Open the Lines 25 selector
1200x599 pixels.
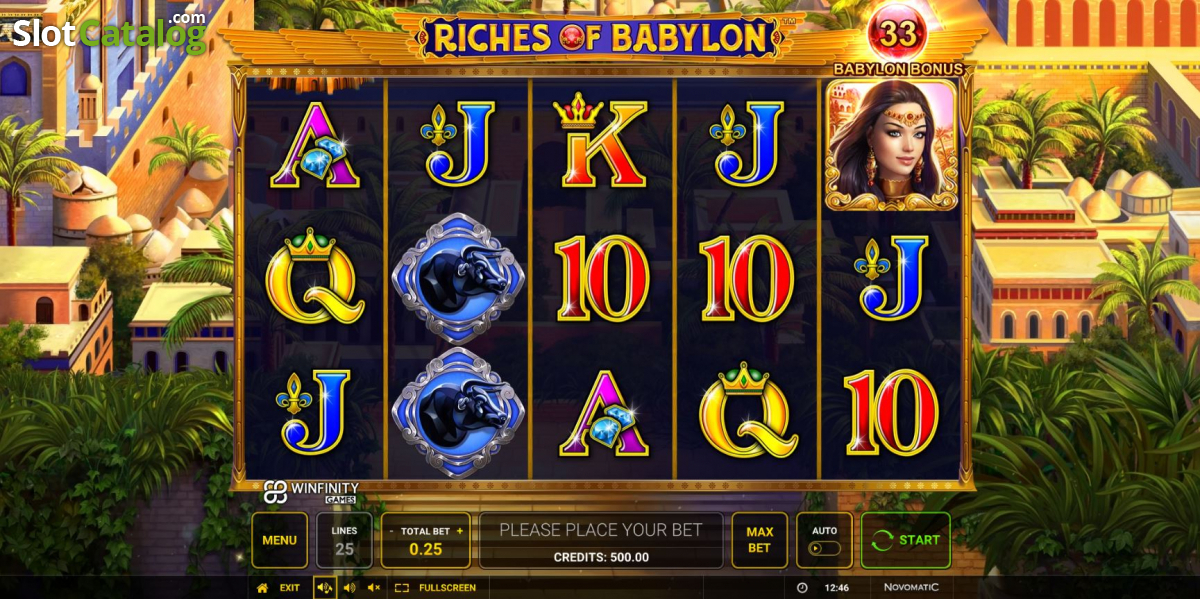point(345,540)
